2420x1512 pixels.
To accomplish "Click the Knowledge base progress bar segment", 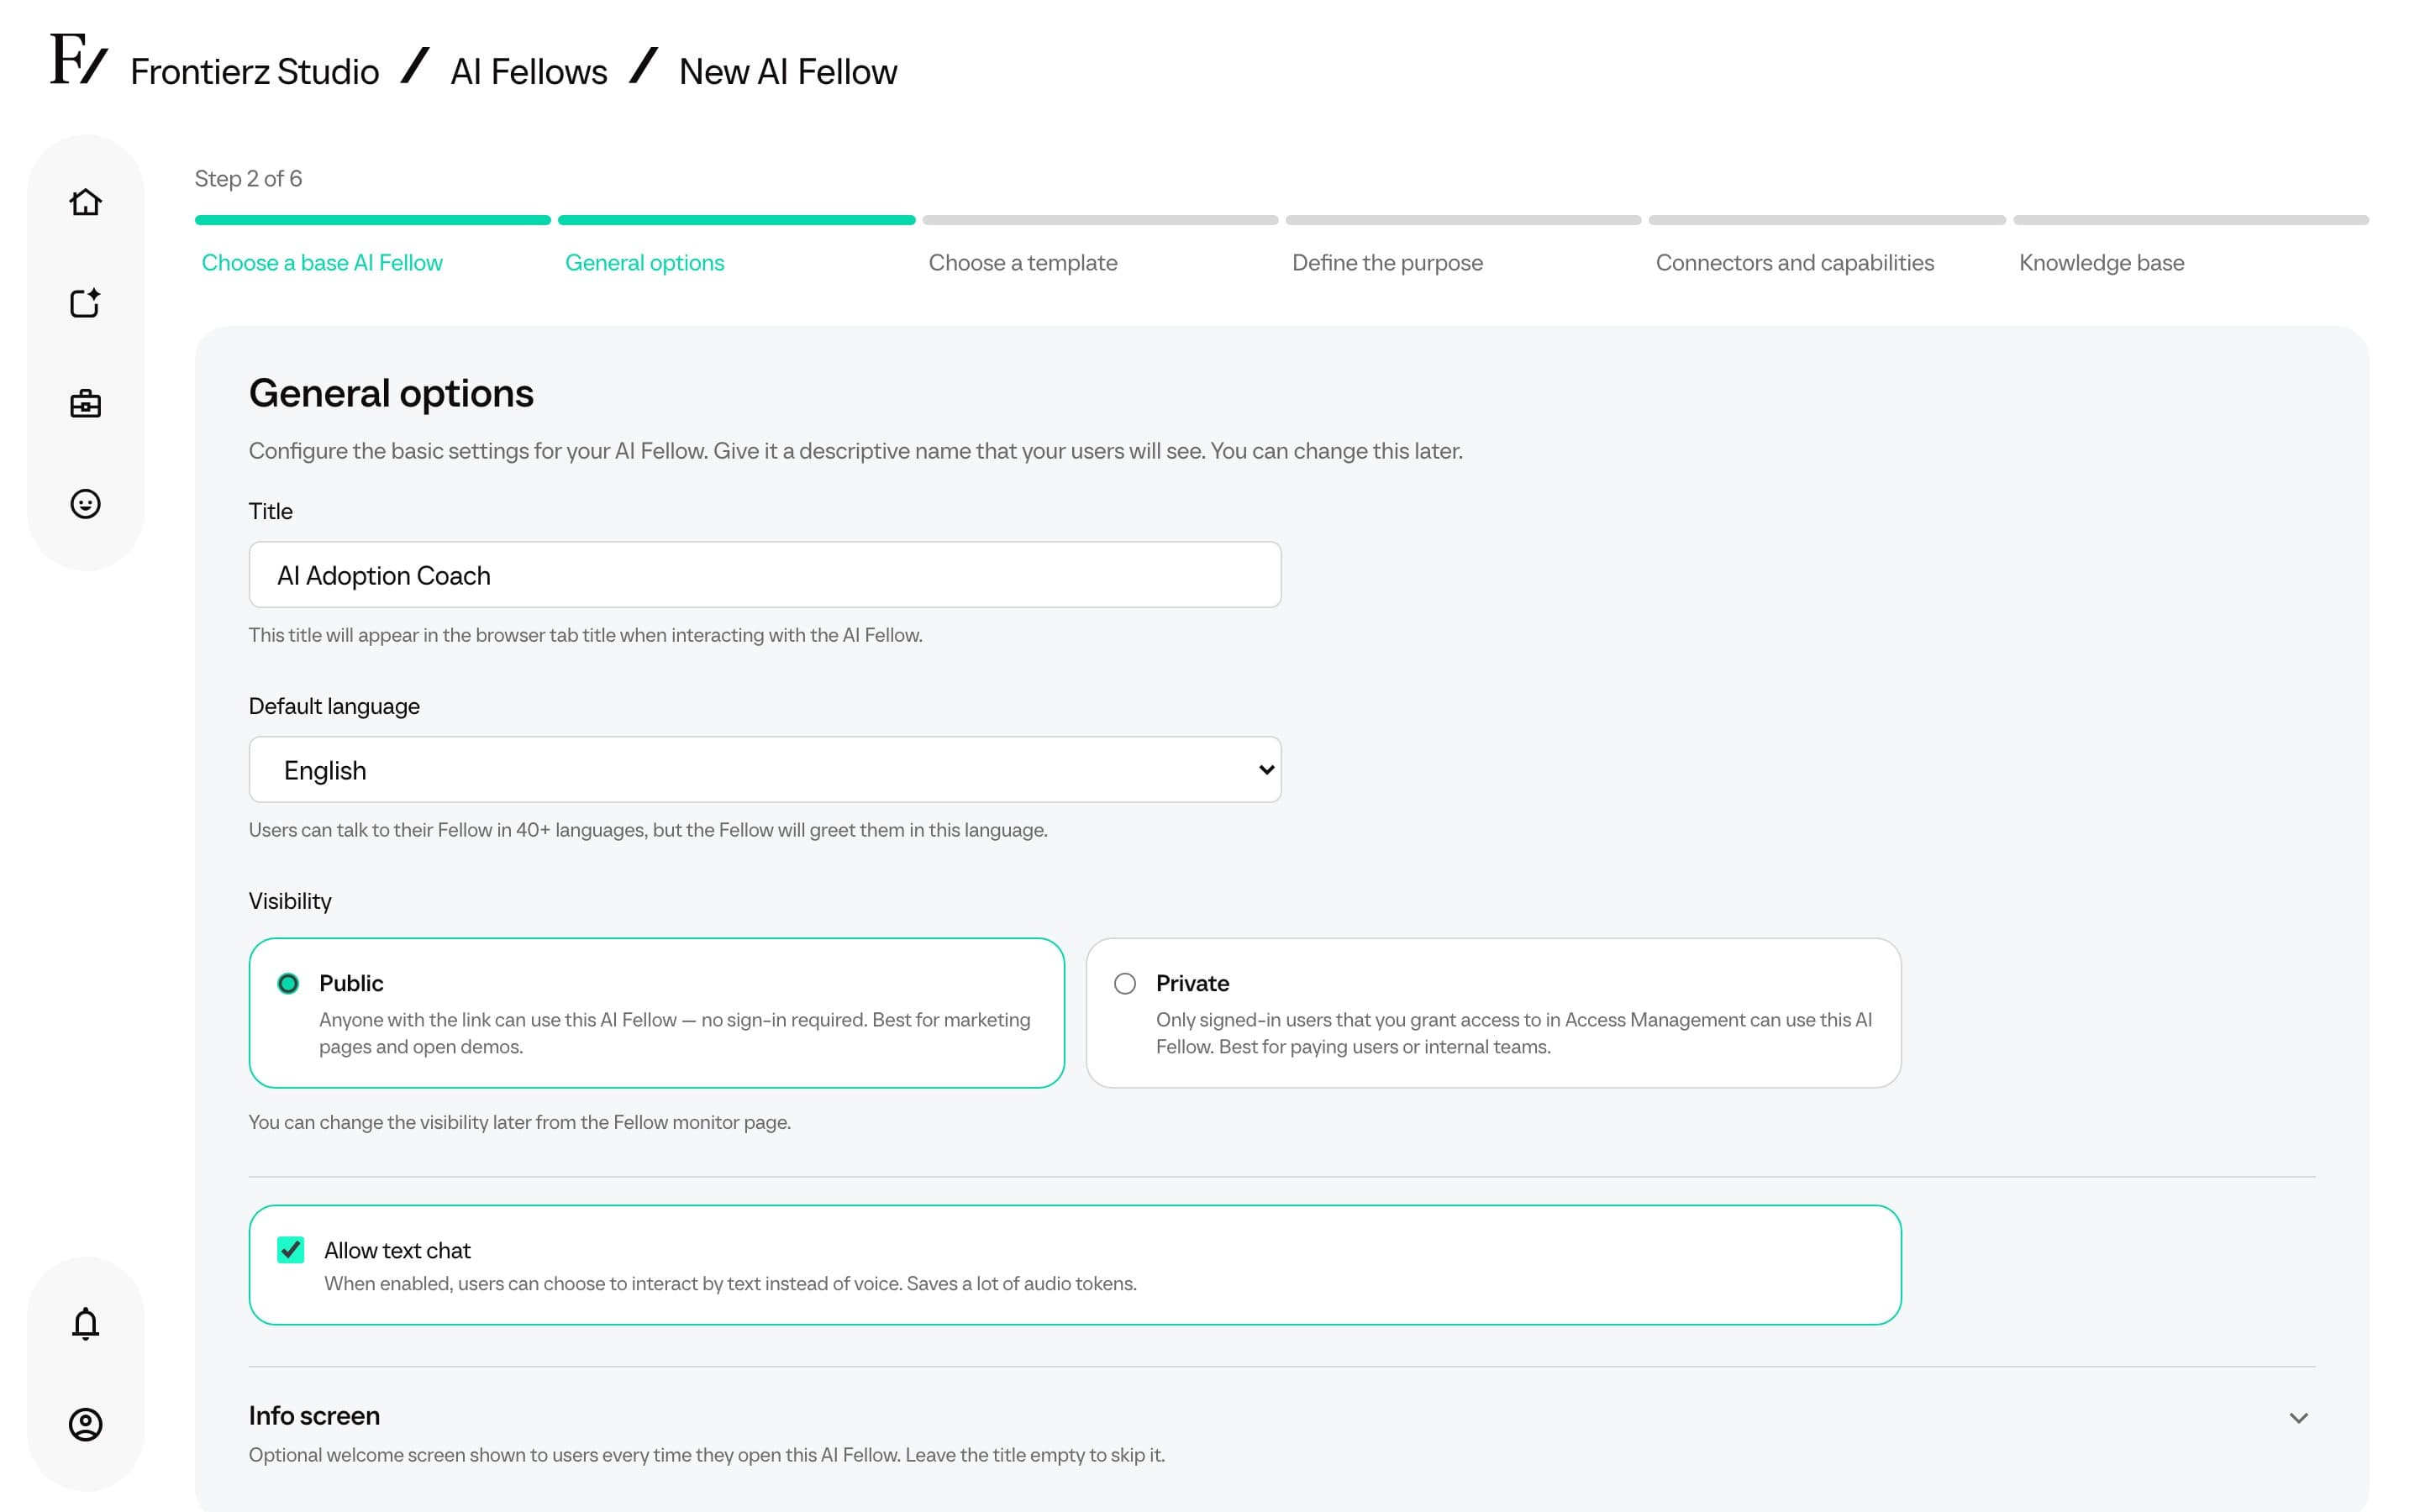I will pos(2191,220).
